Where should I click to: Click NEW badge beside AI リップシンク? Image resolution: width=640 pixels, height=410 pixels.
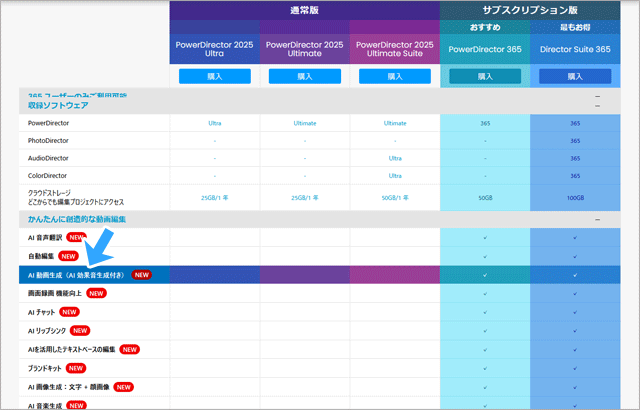point(80,331)
